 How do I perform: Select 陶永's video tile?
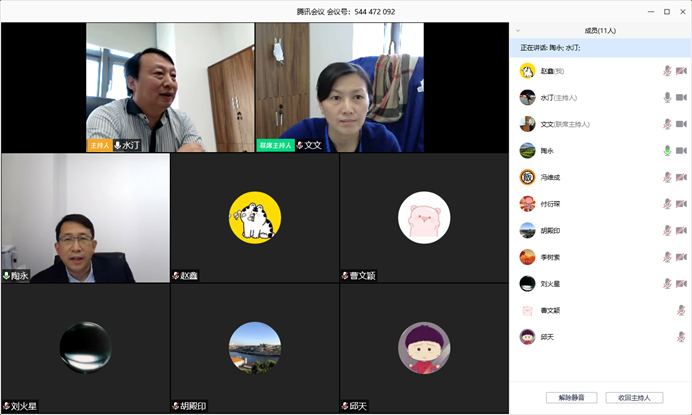tap(85, 218)
